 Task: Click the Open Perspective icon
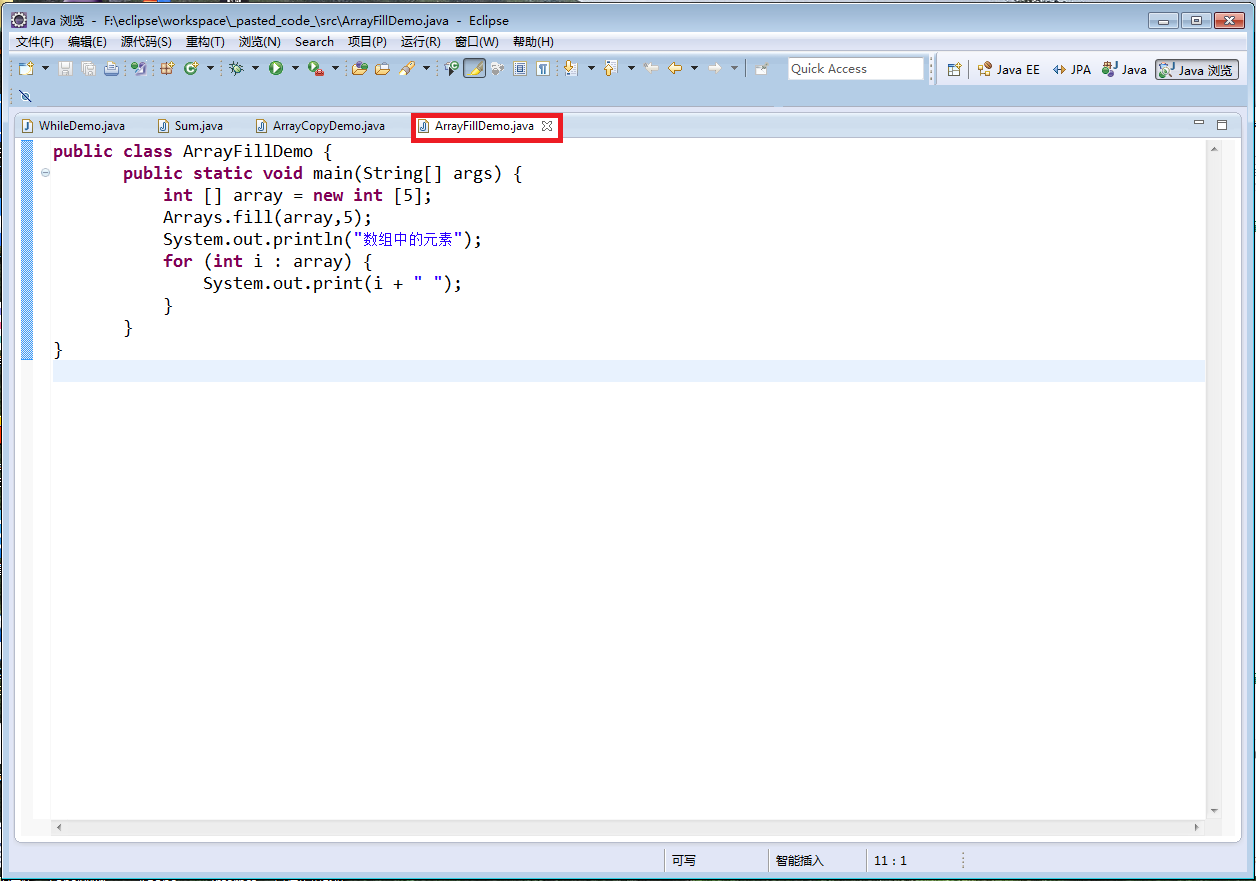point(954,69)
